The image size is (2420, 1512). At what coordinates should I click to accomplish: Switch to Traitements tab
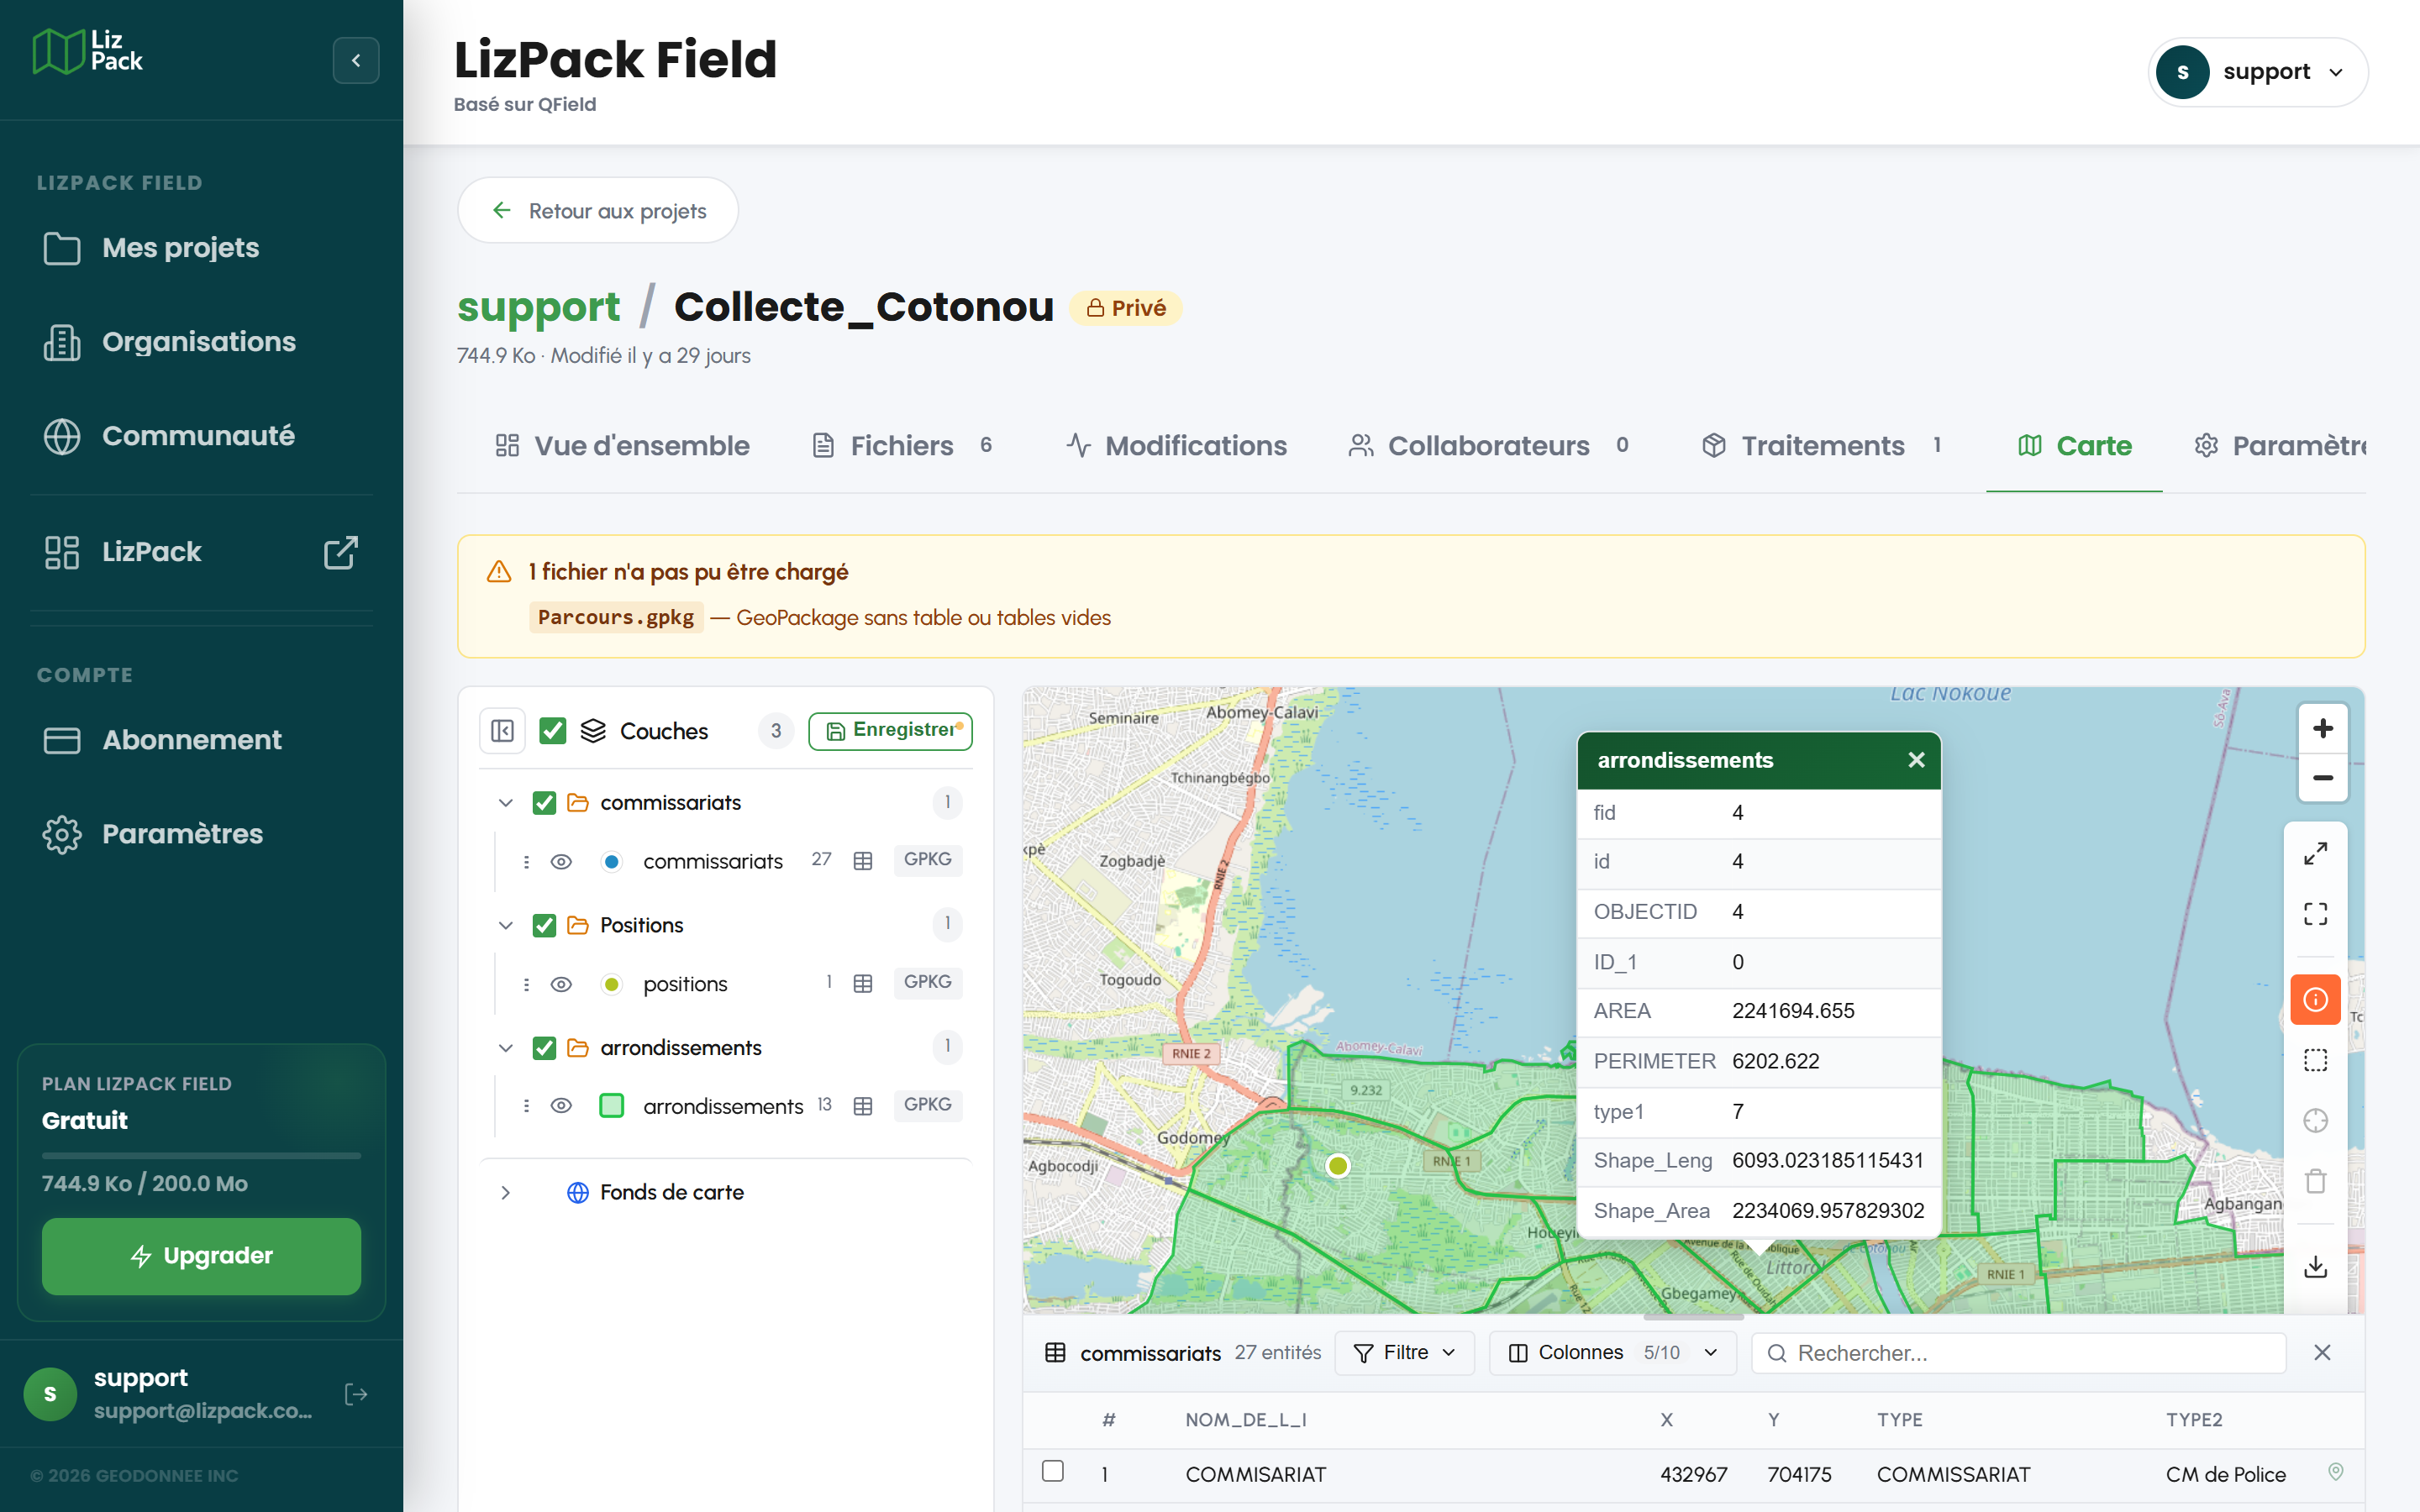tap(1822, 446)
